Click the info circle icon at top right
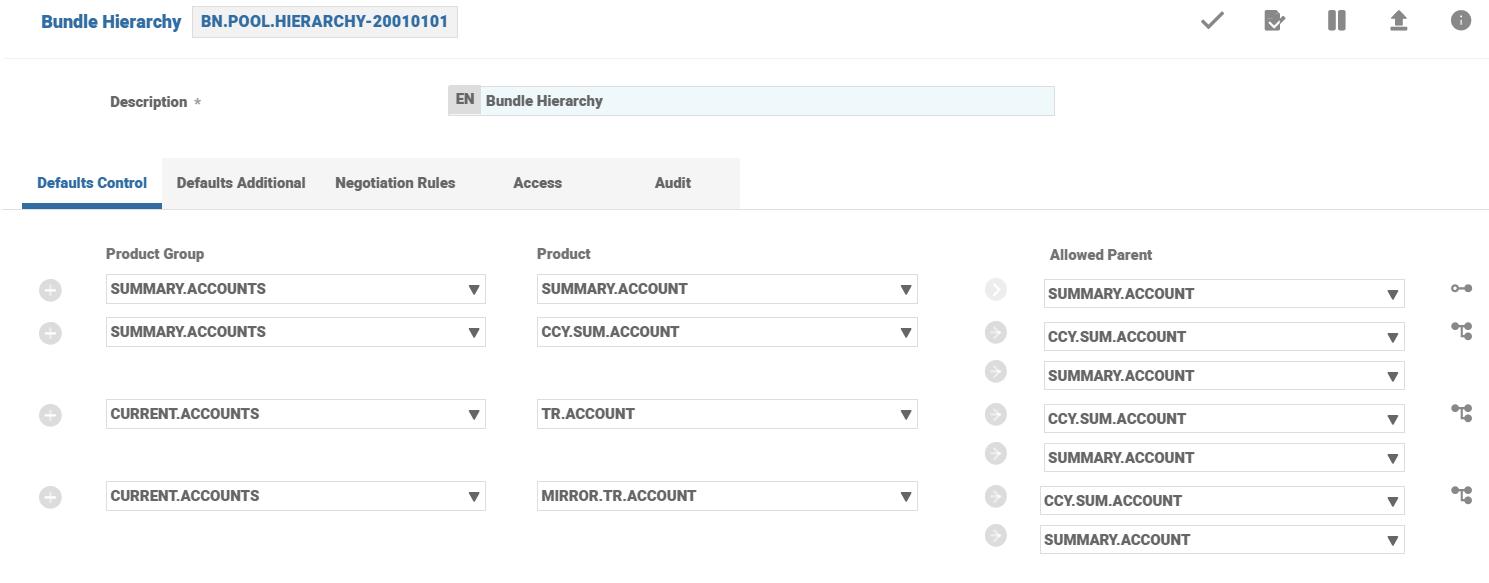 [1460, 21]
